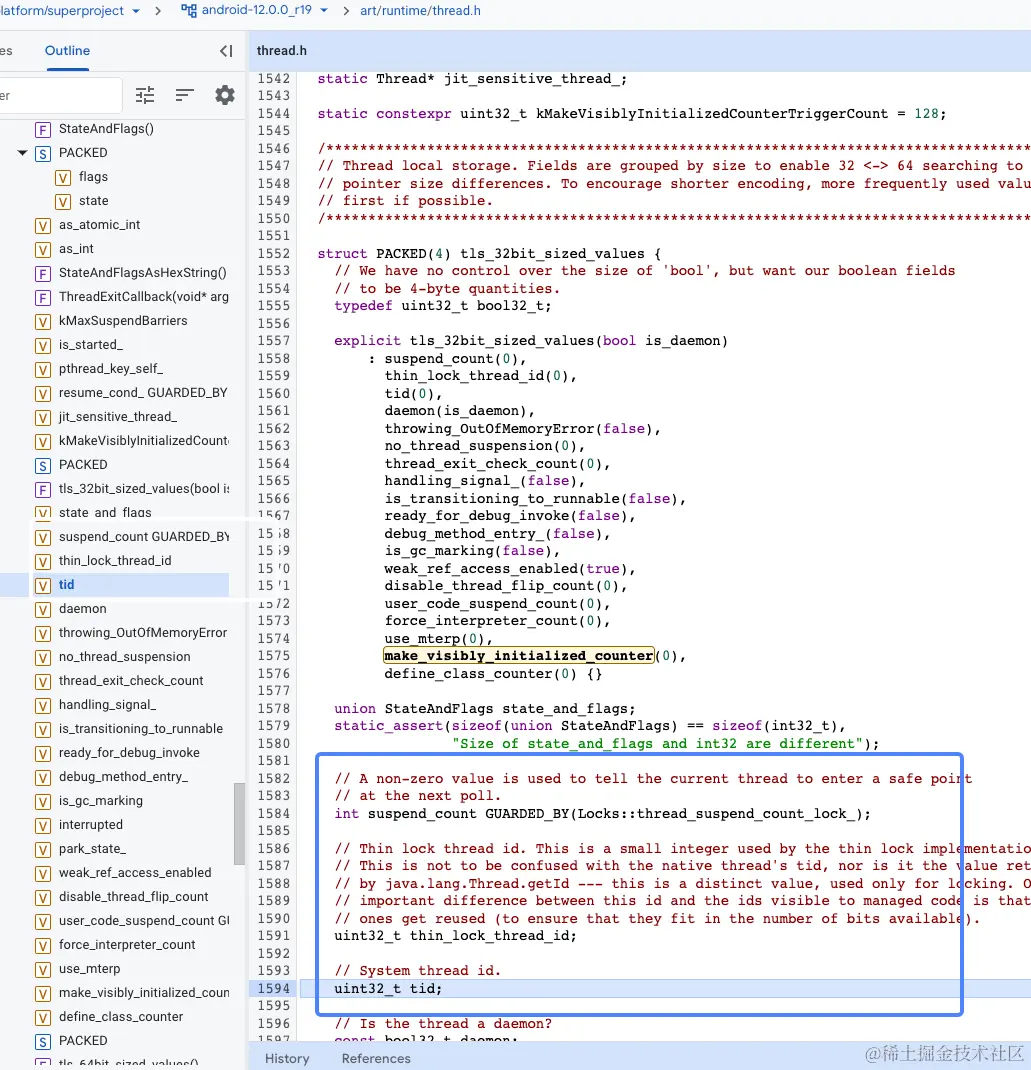This screenshot has height=1070, width=1031.
Task: Select highlighted tid outline entry
Action: pyautogui.click(x=66, y=585)
